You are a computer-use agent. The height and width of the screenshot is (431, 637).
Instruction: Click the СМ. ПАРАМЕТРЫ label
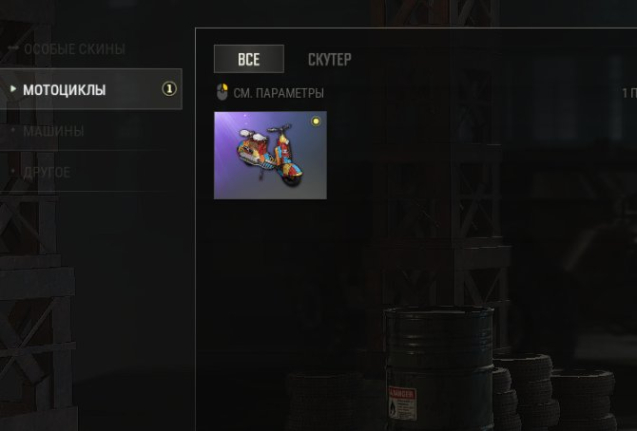click(x=279, y=93)
